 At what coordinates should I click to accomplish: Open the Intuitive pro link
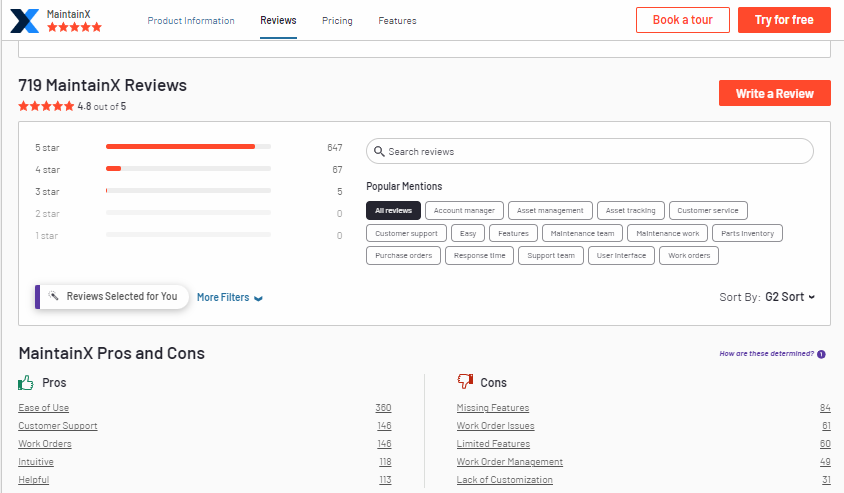tap(36, 462)
